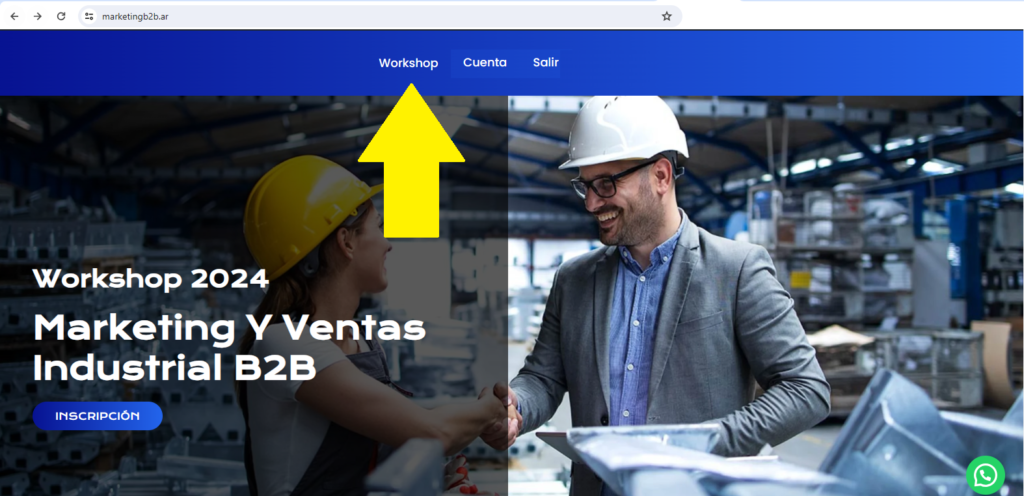Screen dimensions: 1024x496
Task: Click the Workshop 2024 heading
Action: [150, 279]
